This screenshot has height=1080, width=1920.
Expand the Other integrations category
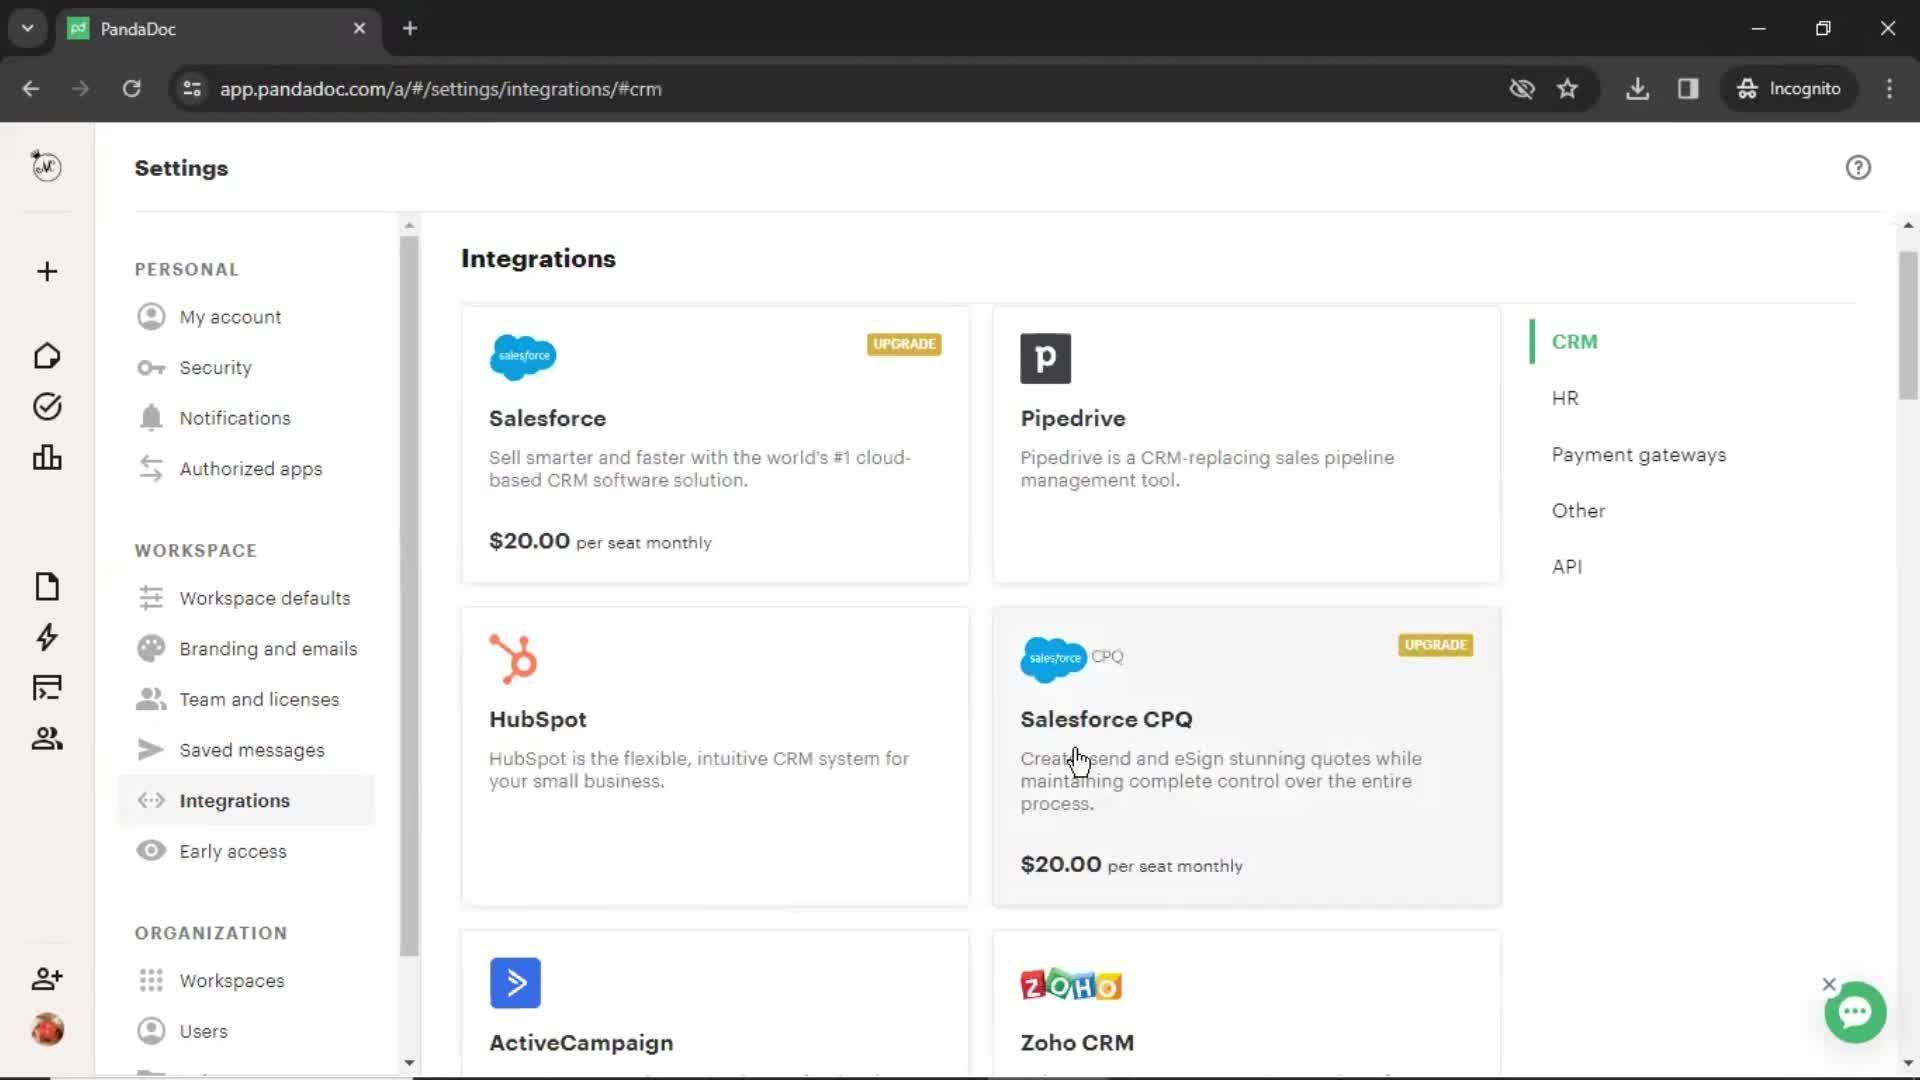(x=1578, y=510)
